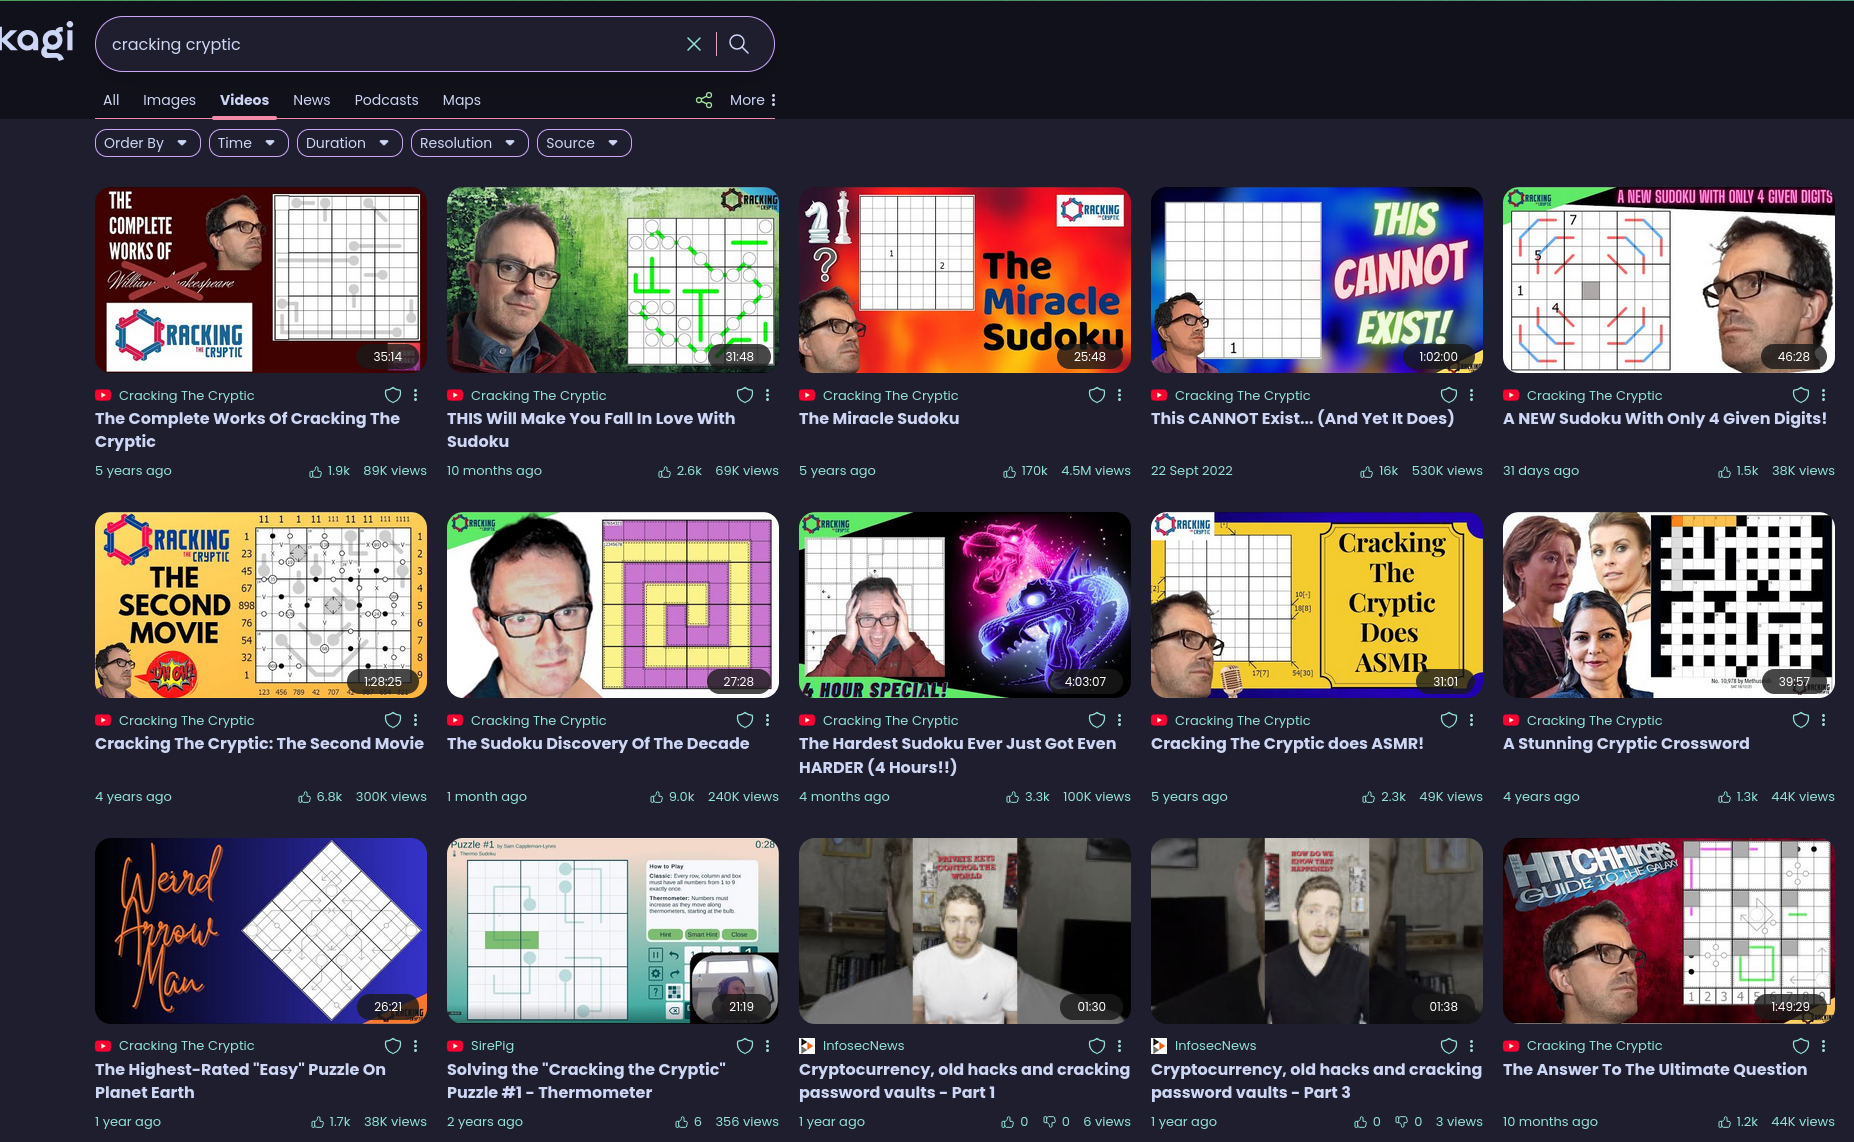The height and width of the screenshot is (1142, 1854).
Task: Click InfosecNews favicon on Part 1 video
Action: (x=807, y=1046)
